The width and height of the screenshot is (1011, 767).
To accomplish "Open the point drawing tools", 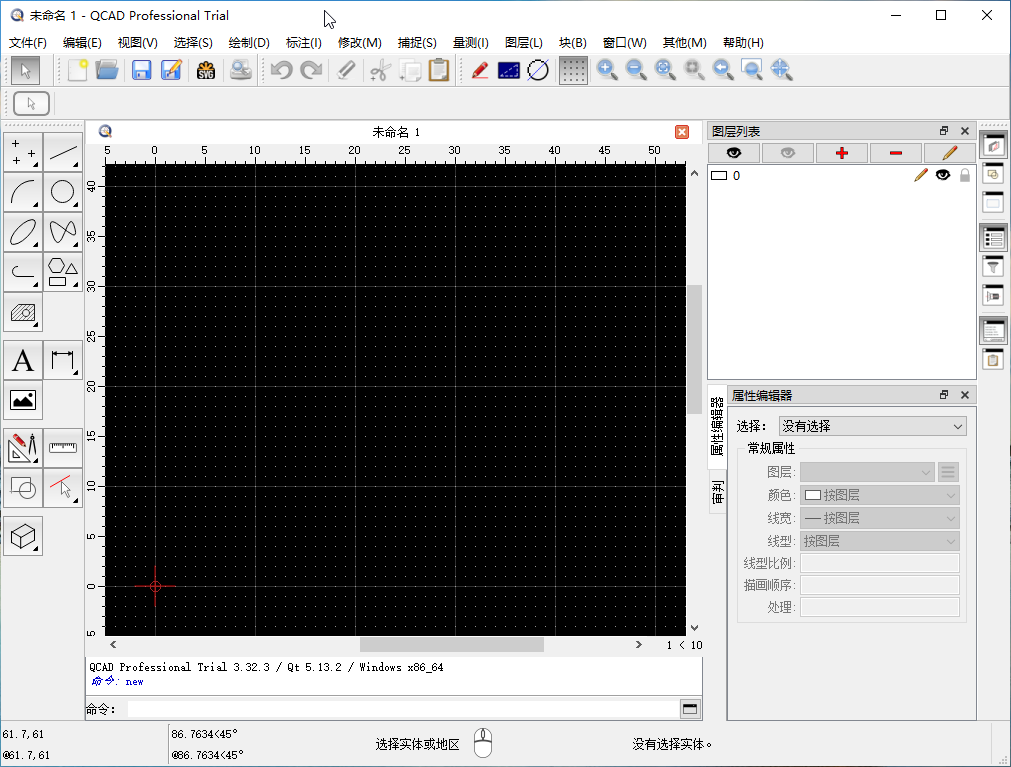I will click(23, 152).
